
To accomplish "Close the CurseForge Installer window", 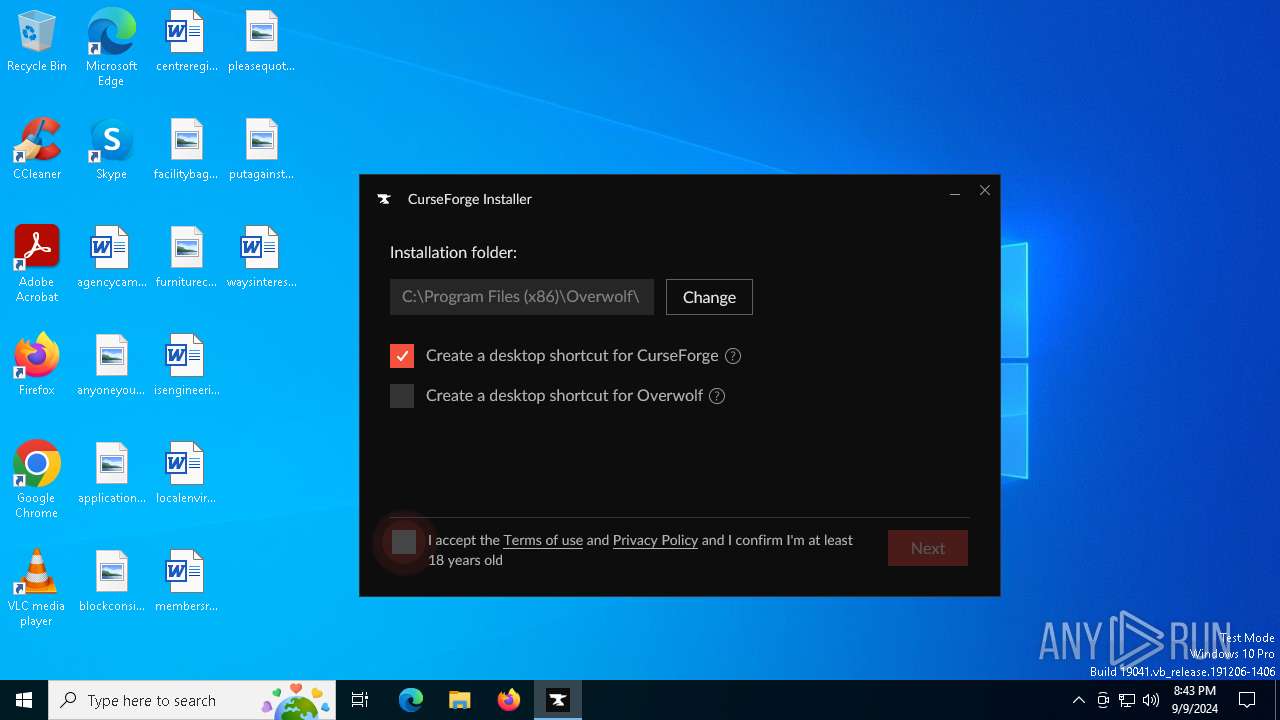I will pyautogui.click(x=985, y=190).
